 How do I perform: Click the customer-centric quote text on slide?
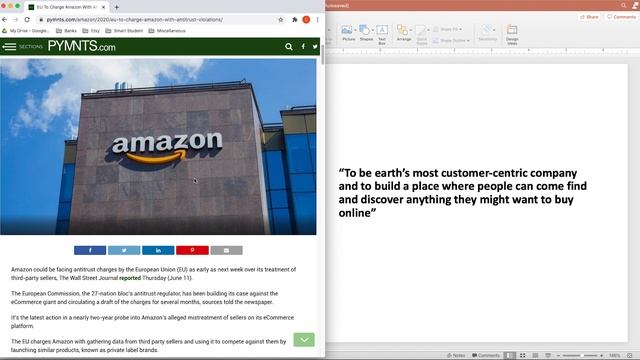(x=462, y=193)
